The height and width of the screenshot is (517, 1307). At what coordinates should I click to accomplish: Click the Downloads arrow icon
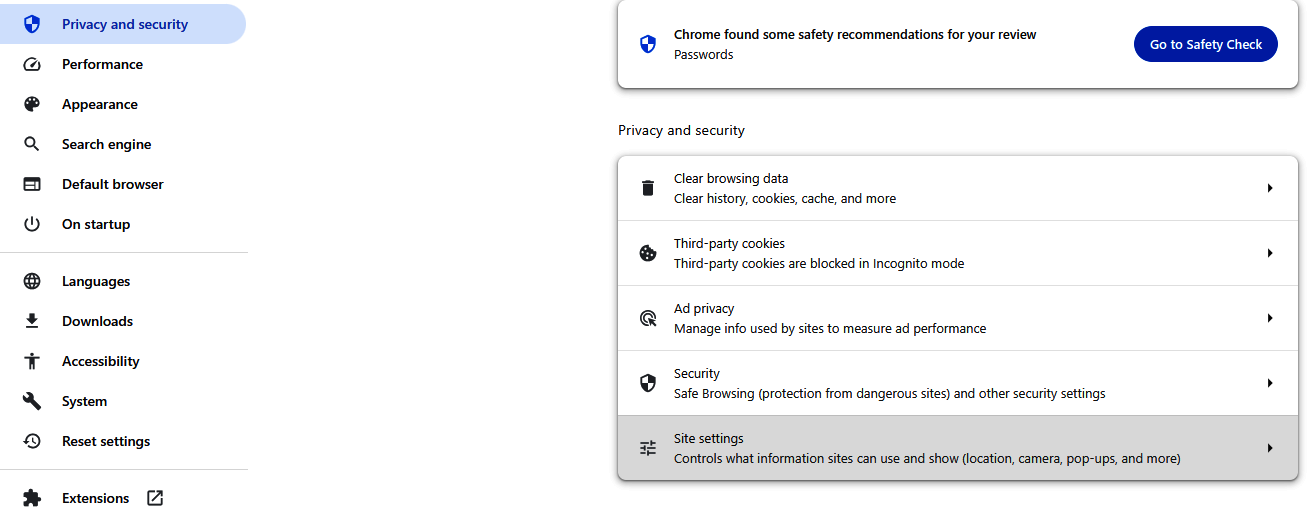coord(32,321)
